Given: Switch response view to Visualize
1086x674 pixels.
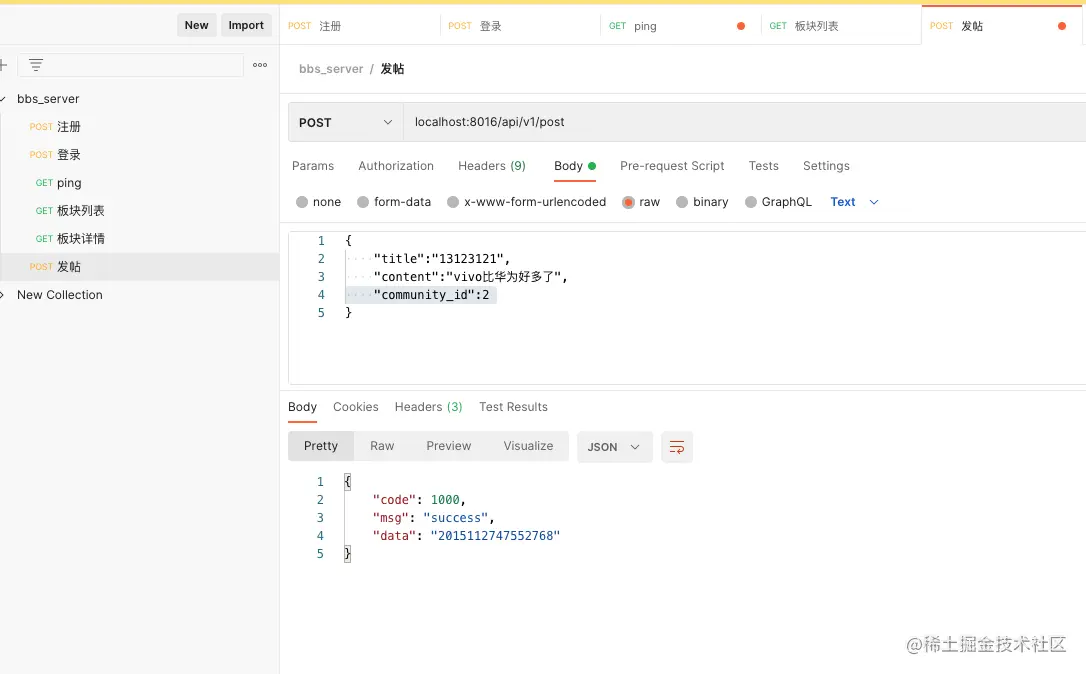Looking at the screenshot, I should tap(528, 446).
